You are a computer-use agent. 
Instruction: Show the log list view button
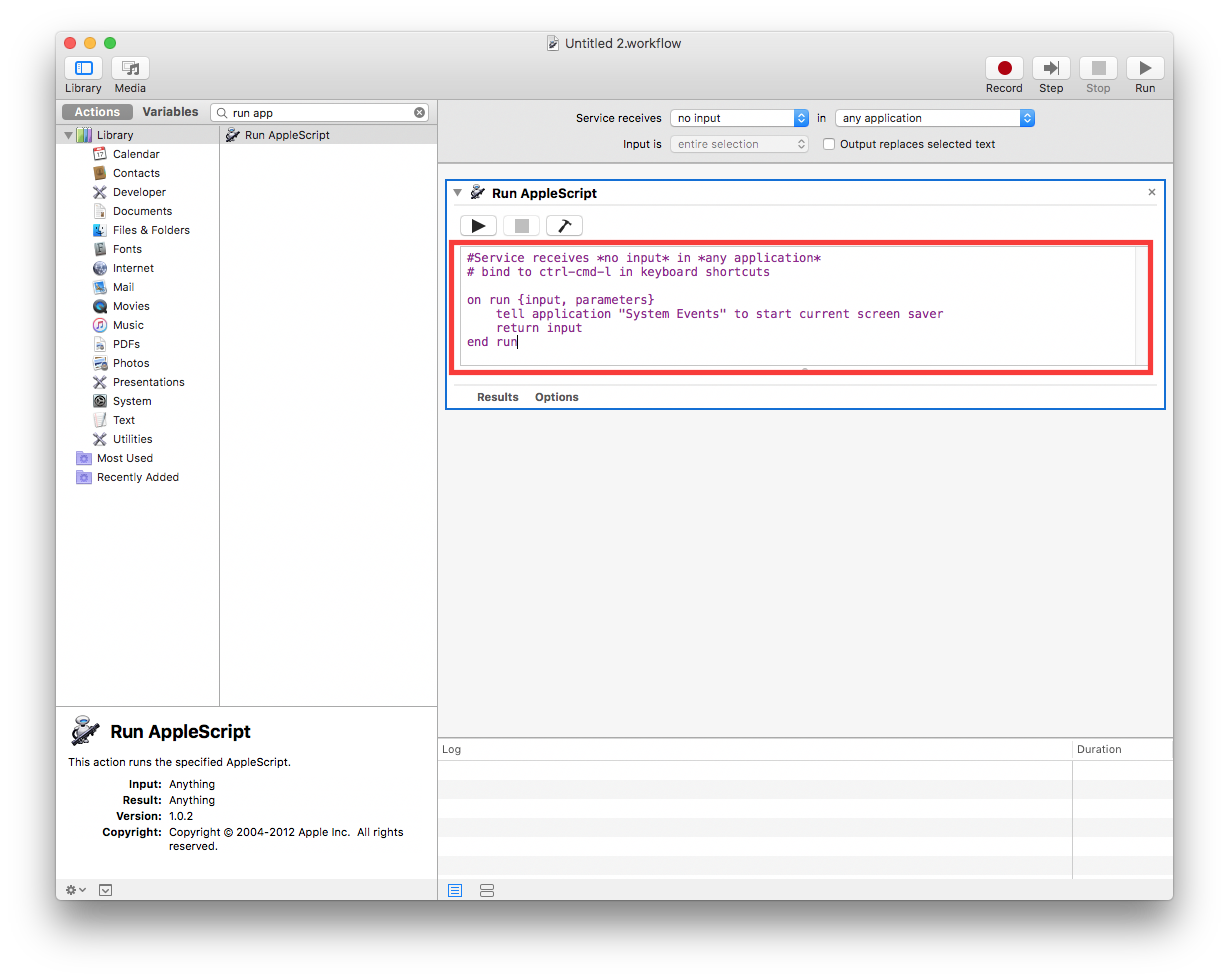tap(455, 890)
